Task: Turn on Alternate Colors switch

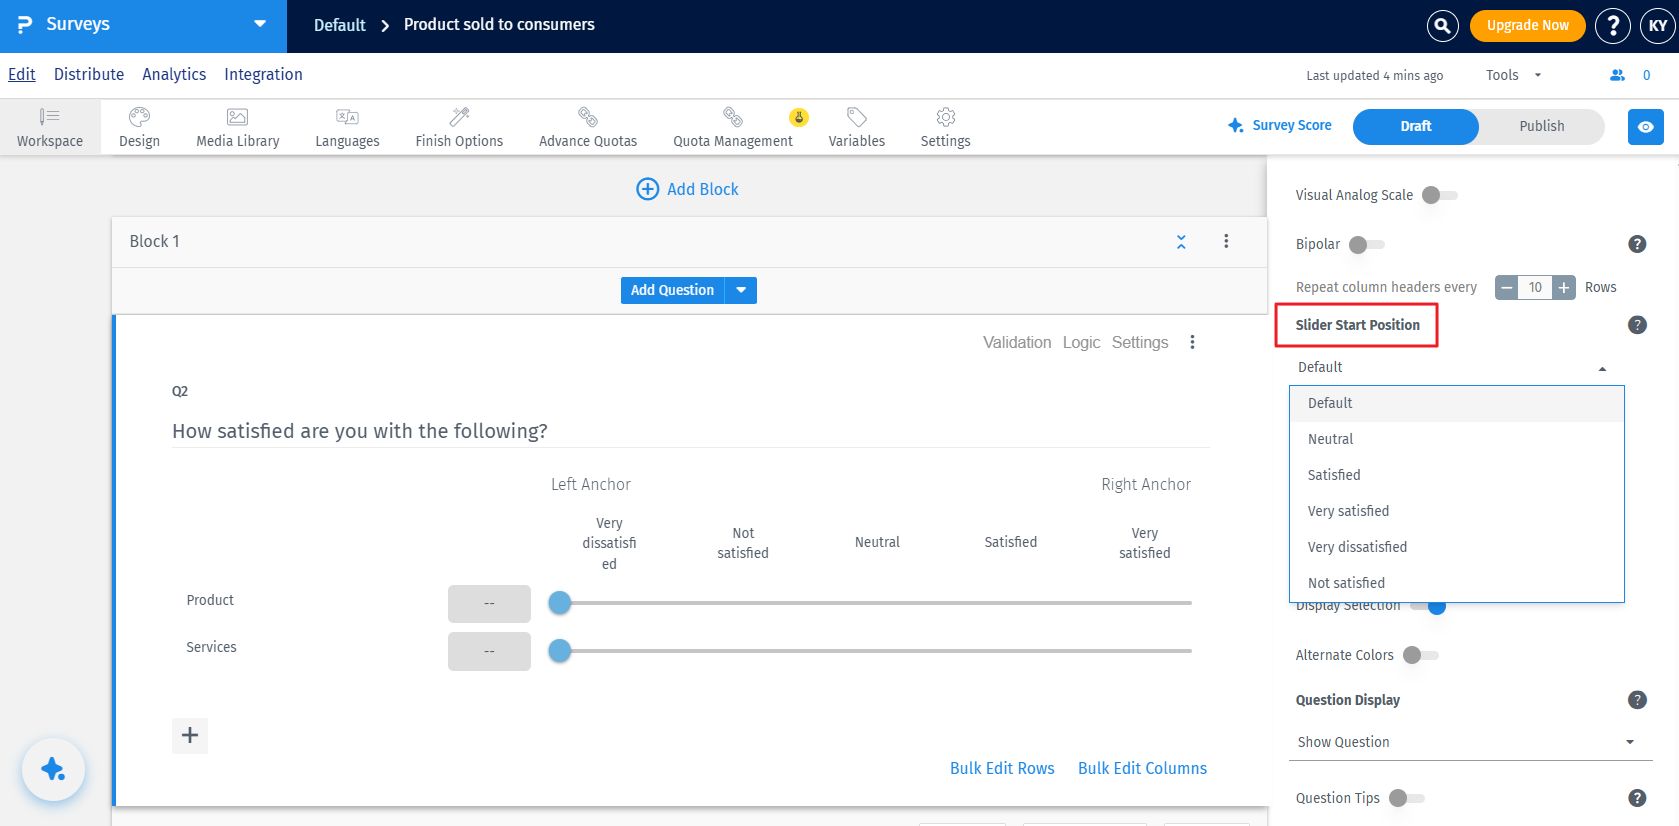Action: pyautogui.click(x=1421, y=655)
